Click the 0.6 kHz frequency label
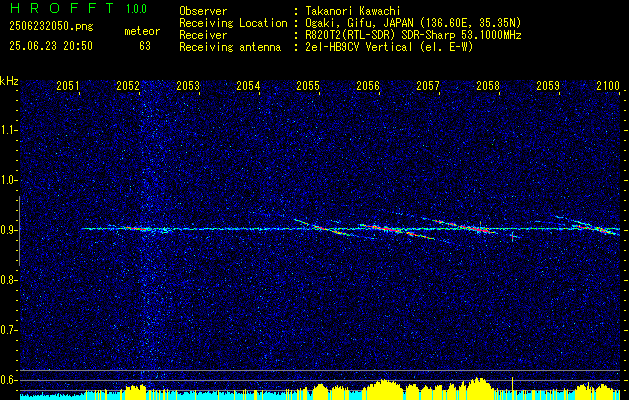This screenshot has height=400, width=629. coord(8,380)
